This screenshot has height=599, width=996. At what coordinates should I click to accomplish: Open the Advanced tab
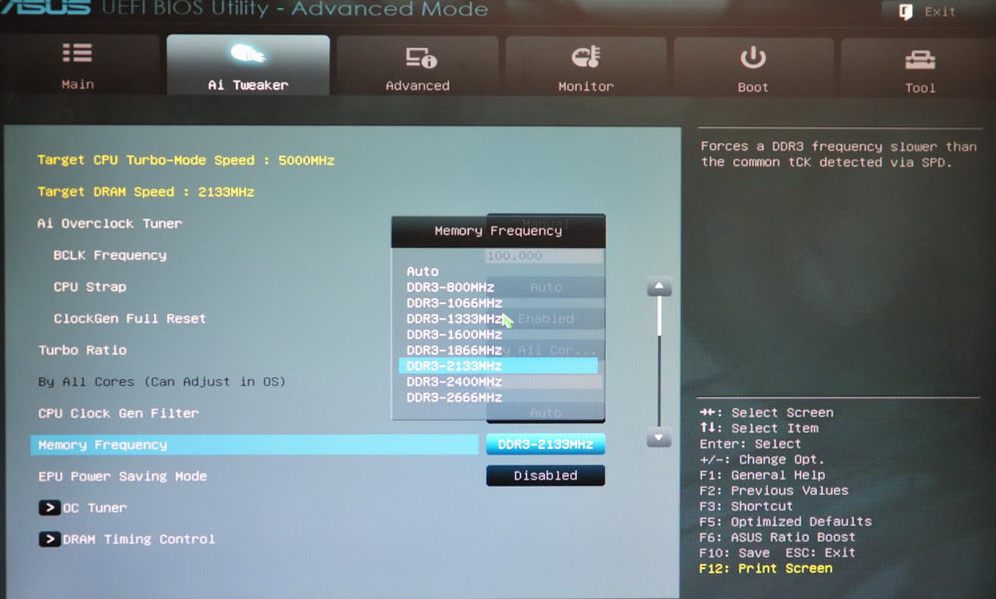click(417, 66)
